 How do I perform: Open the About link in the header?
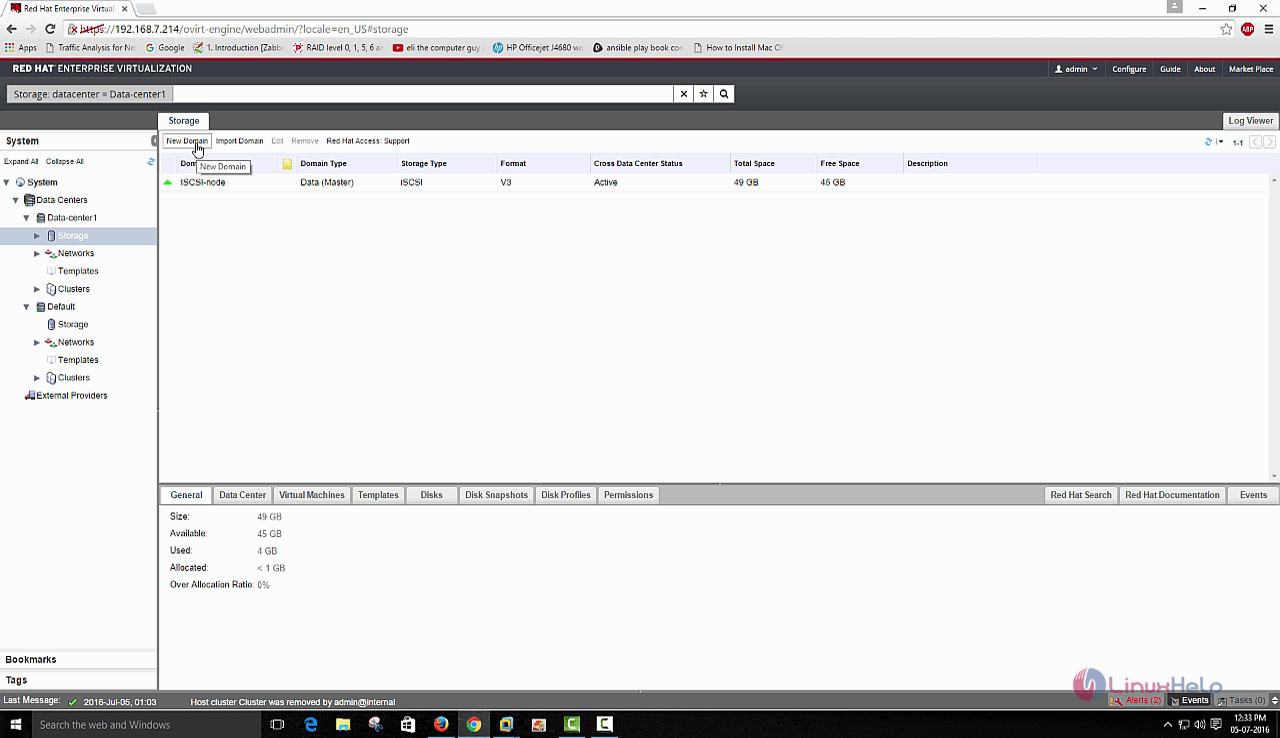click(1205, 69)
